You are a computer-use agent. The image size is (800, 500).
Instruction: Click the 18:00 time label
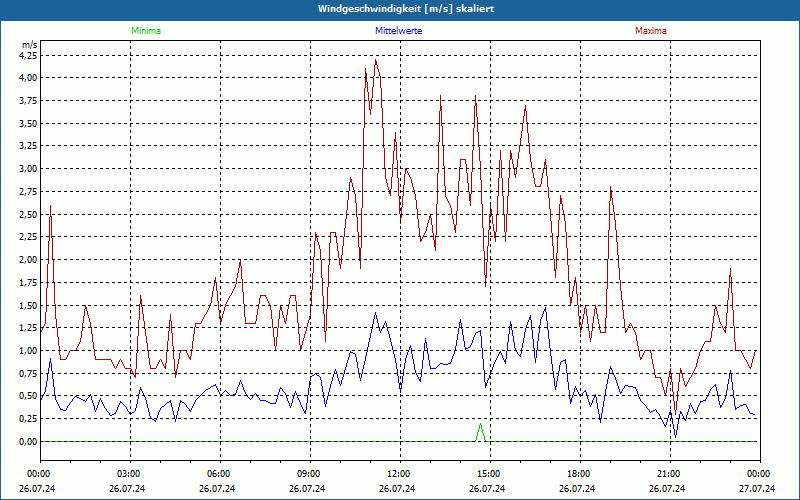point(580,474)
